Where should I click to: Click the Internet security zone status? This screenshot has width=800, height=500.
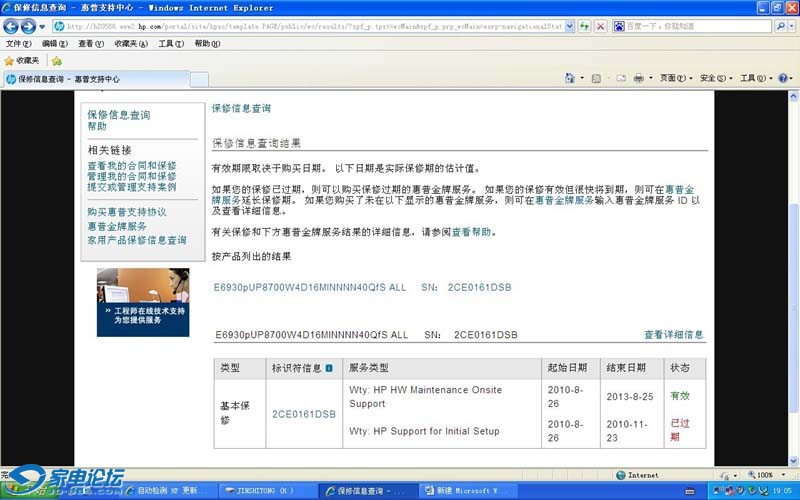tap(637, 475)
